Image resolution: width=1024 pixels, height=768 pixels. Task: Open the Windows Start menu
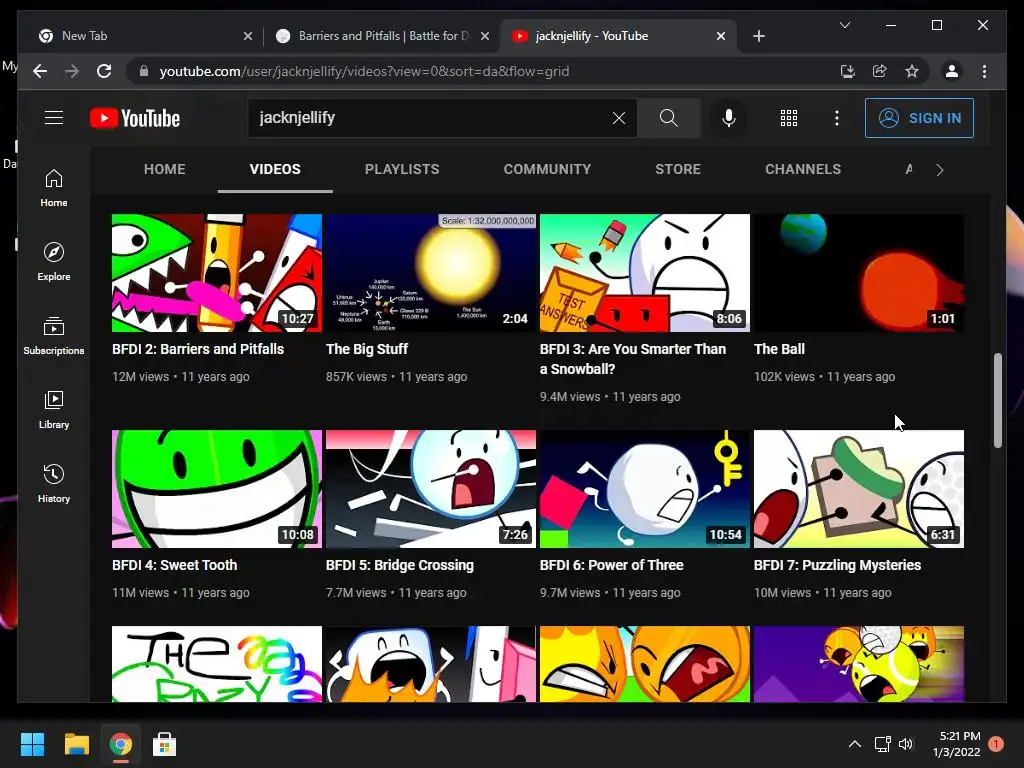click(32, 744)
